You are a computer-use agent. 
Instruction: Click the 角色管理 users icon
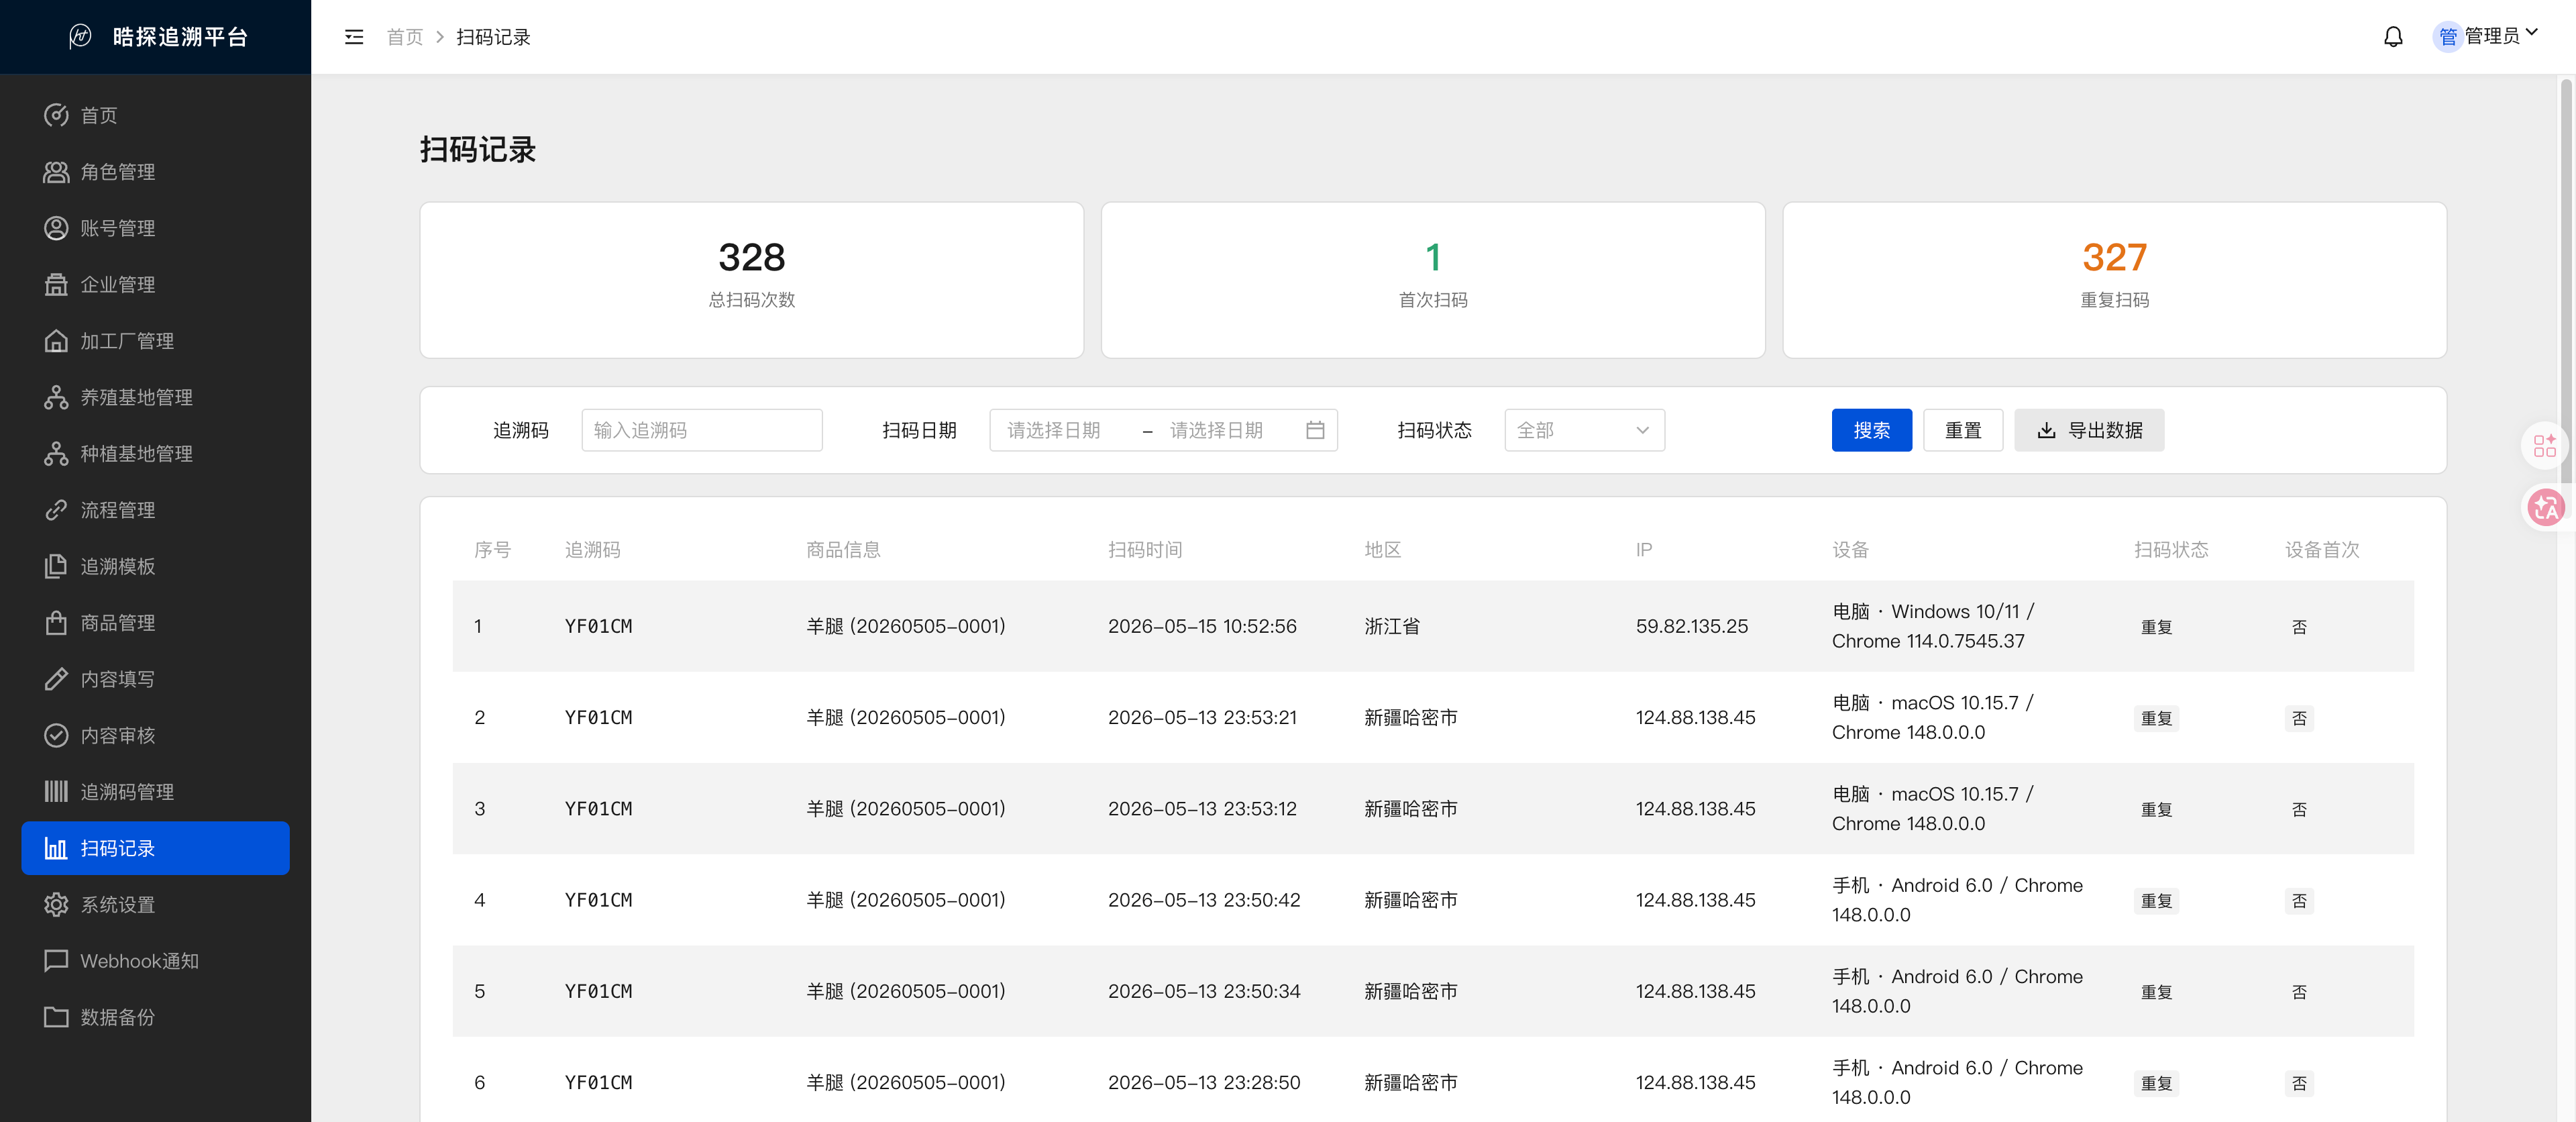[56, 172]
